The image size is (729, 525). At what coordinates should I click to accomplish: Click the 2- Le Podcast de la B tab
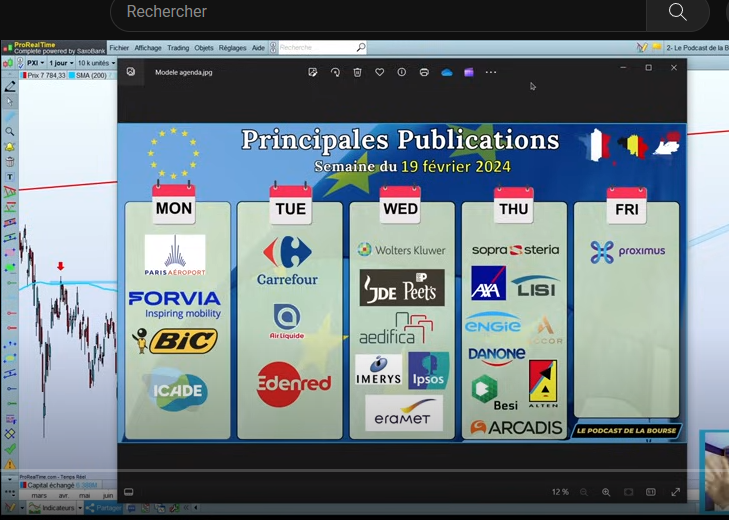click(696, 47)
